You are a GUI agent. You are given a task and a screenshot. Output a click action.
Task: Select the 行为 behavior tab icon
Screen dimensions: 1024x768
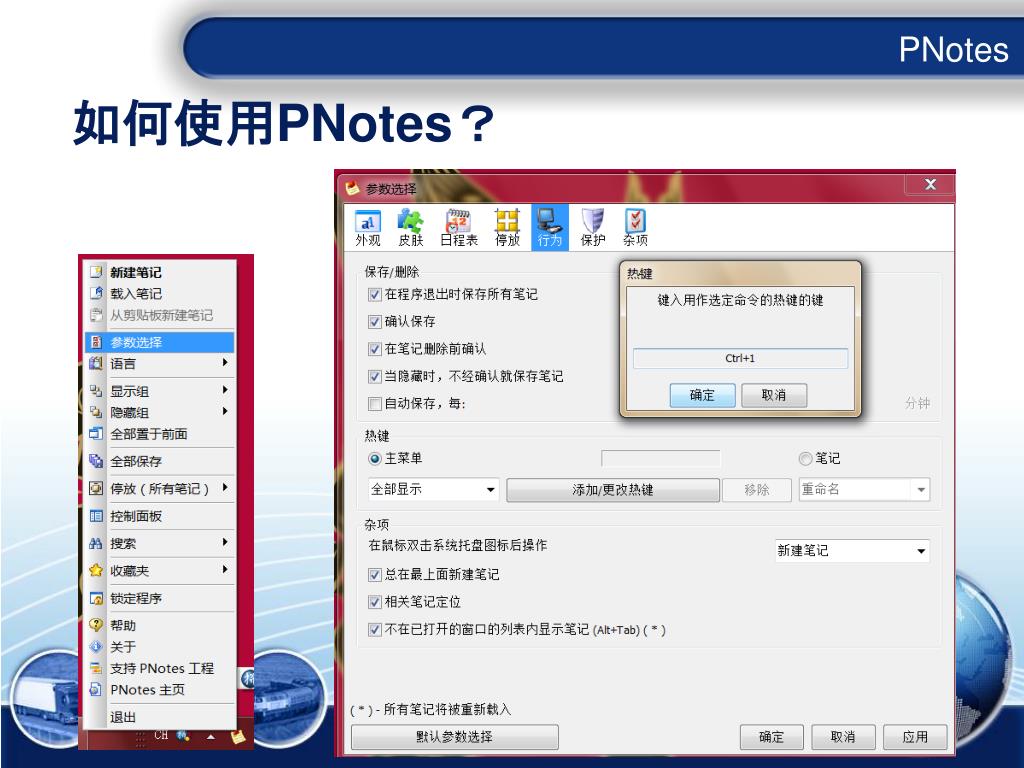[550, 228]
